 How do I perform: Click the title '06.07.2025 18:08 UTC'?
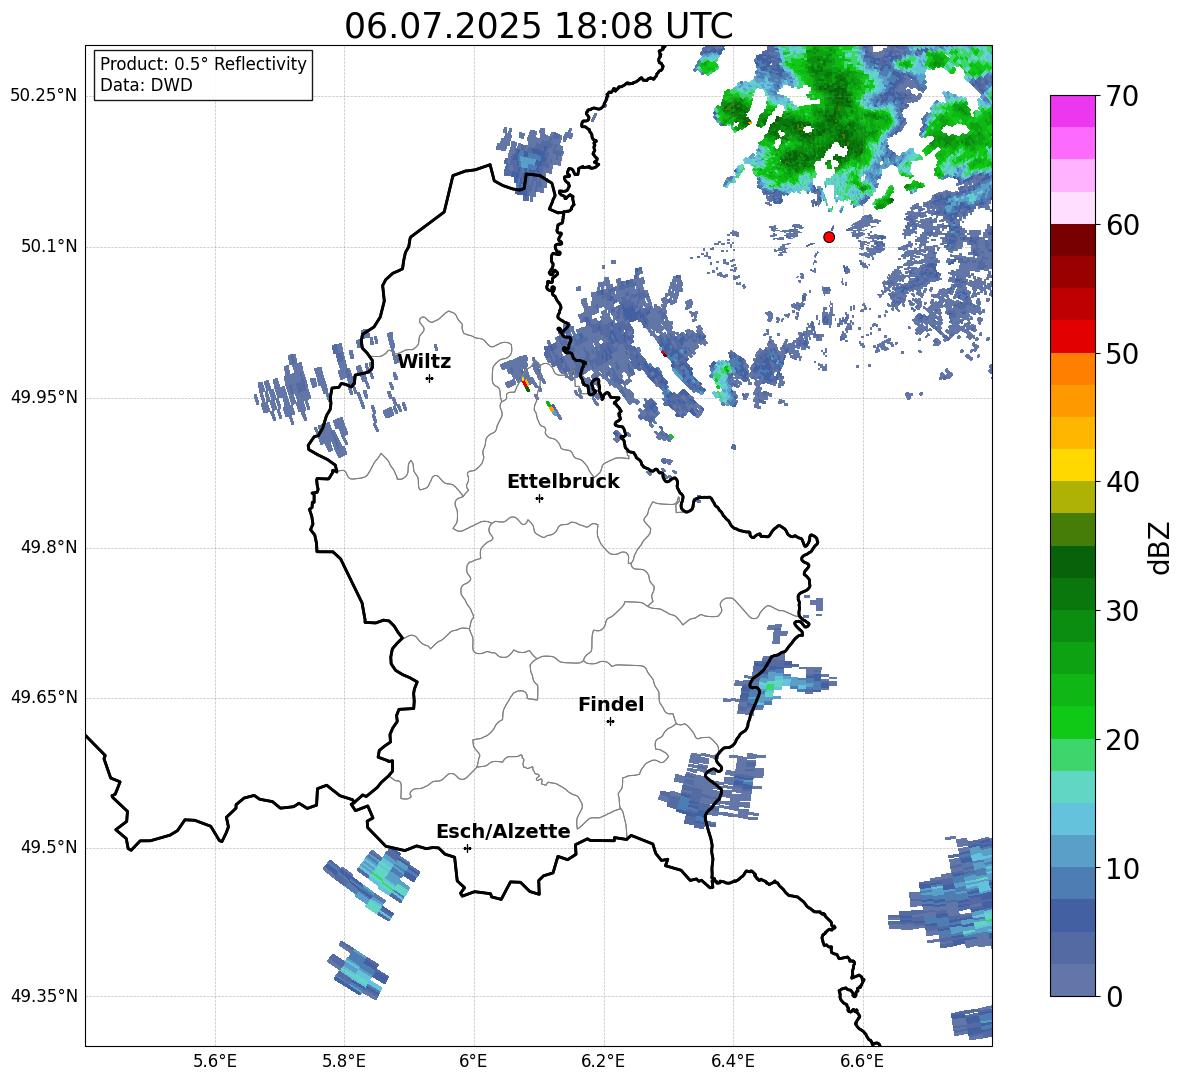tap(538, 26)
